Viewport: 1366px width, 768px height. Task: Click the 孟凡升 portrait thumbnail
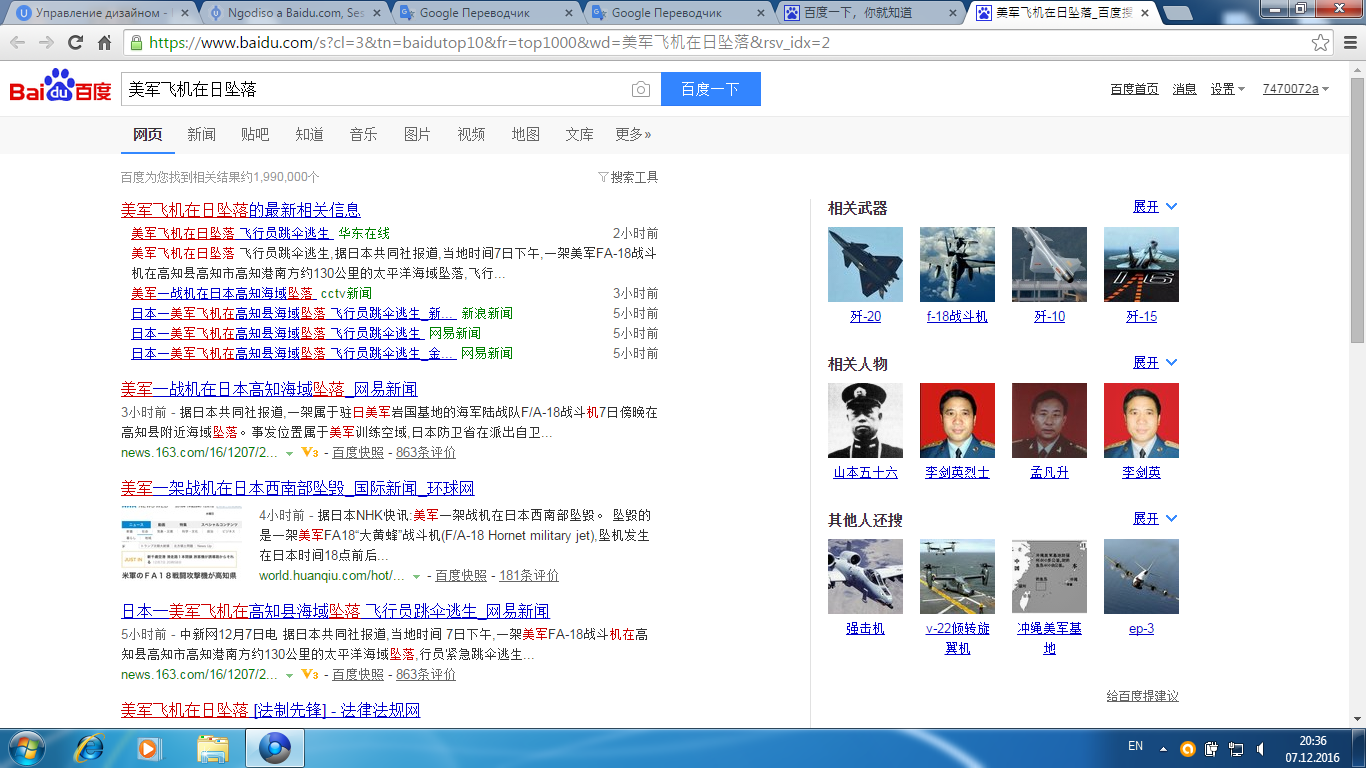pyautogui.click(x=1049, y=420)
